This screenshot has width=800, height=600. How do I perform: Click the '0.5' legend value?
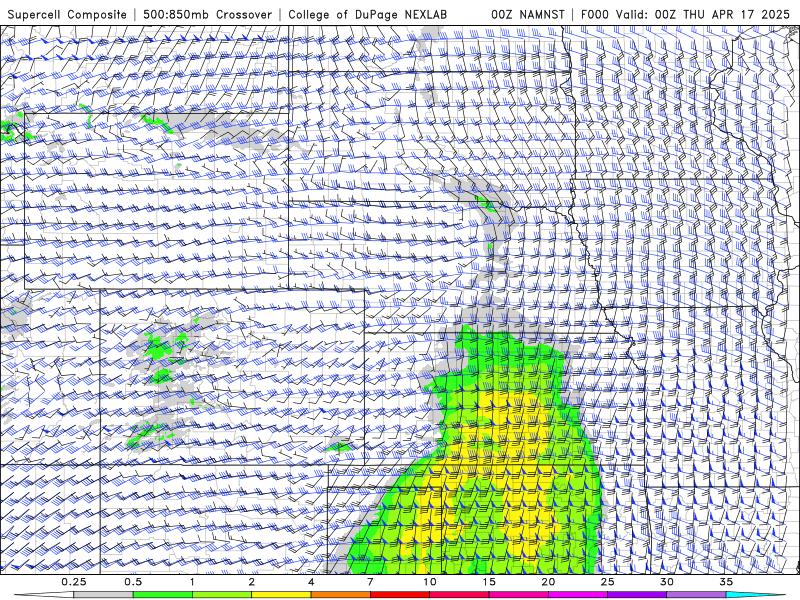coord(133,582)
